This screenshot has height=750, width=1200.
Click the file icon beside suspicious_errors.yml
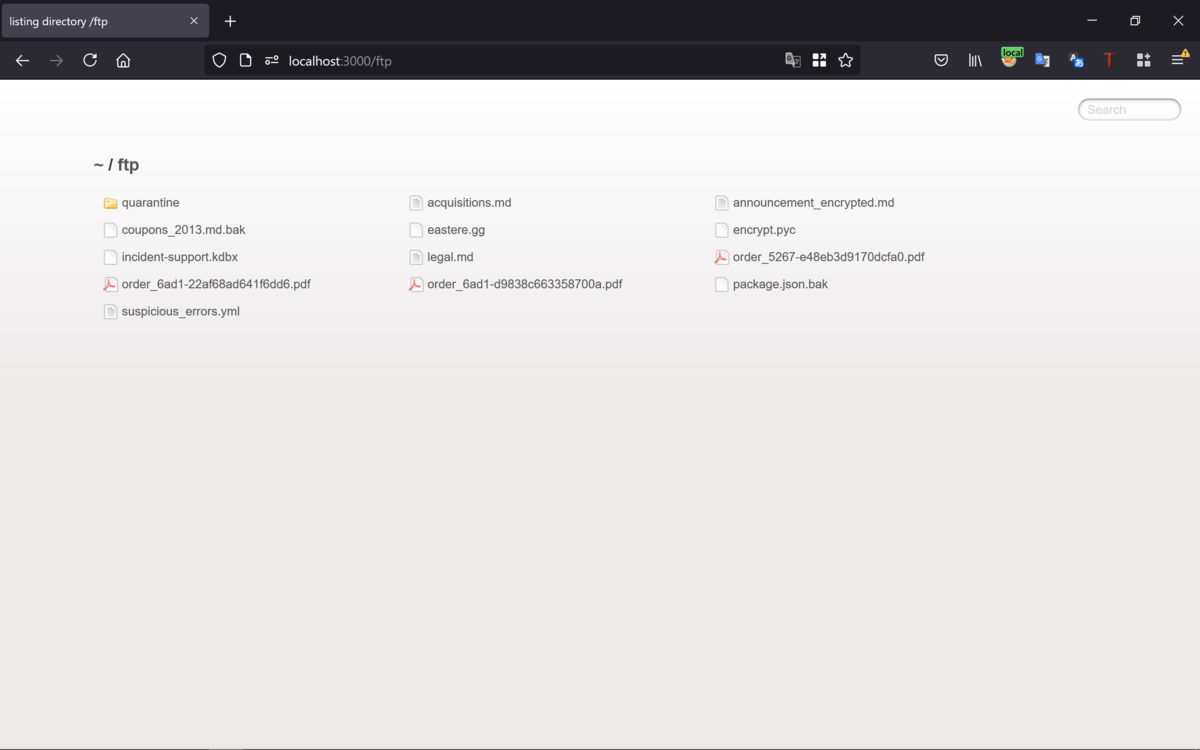click(x=111, y=311)
